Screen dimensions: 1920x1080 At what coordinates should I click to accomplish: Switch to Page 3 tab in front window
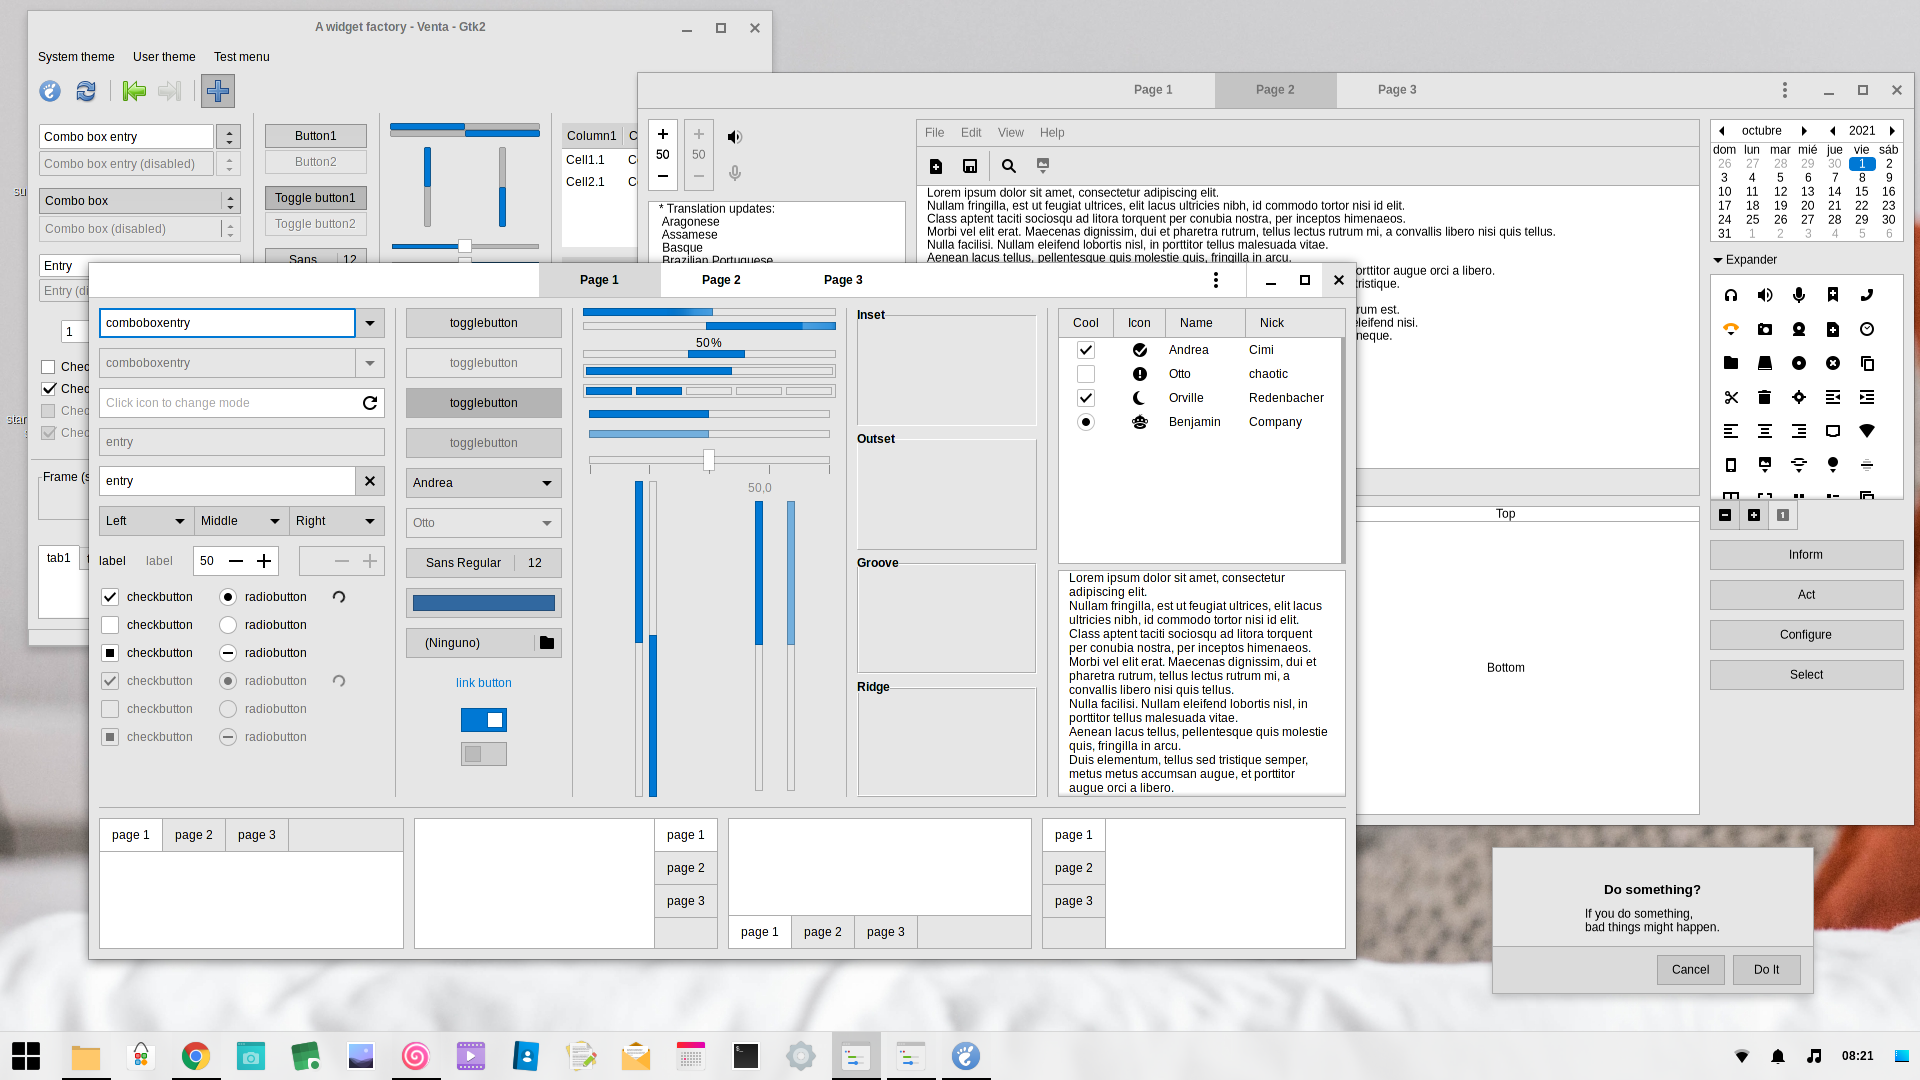pyautogui.click(x=843, y=280)
